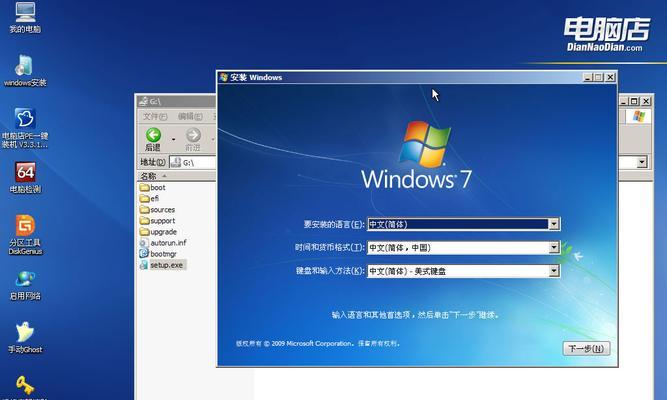This screenshot has width=667, height=400.
Task: Expand the Explorer address bar dropdown arrow
Action: tap(641, 162)
